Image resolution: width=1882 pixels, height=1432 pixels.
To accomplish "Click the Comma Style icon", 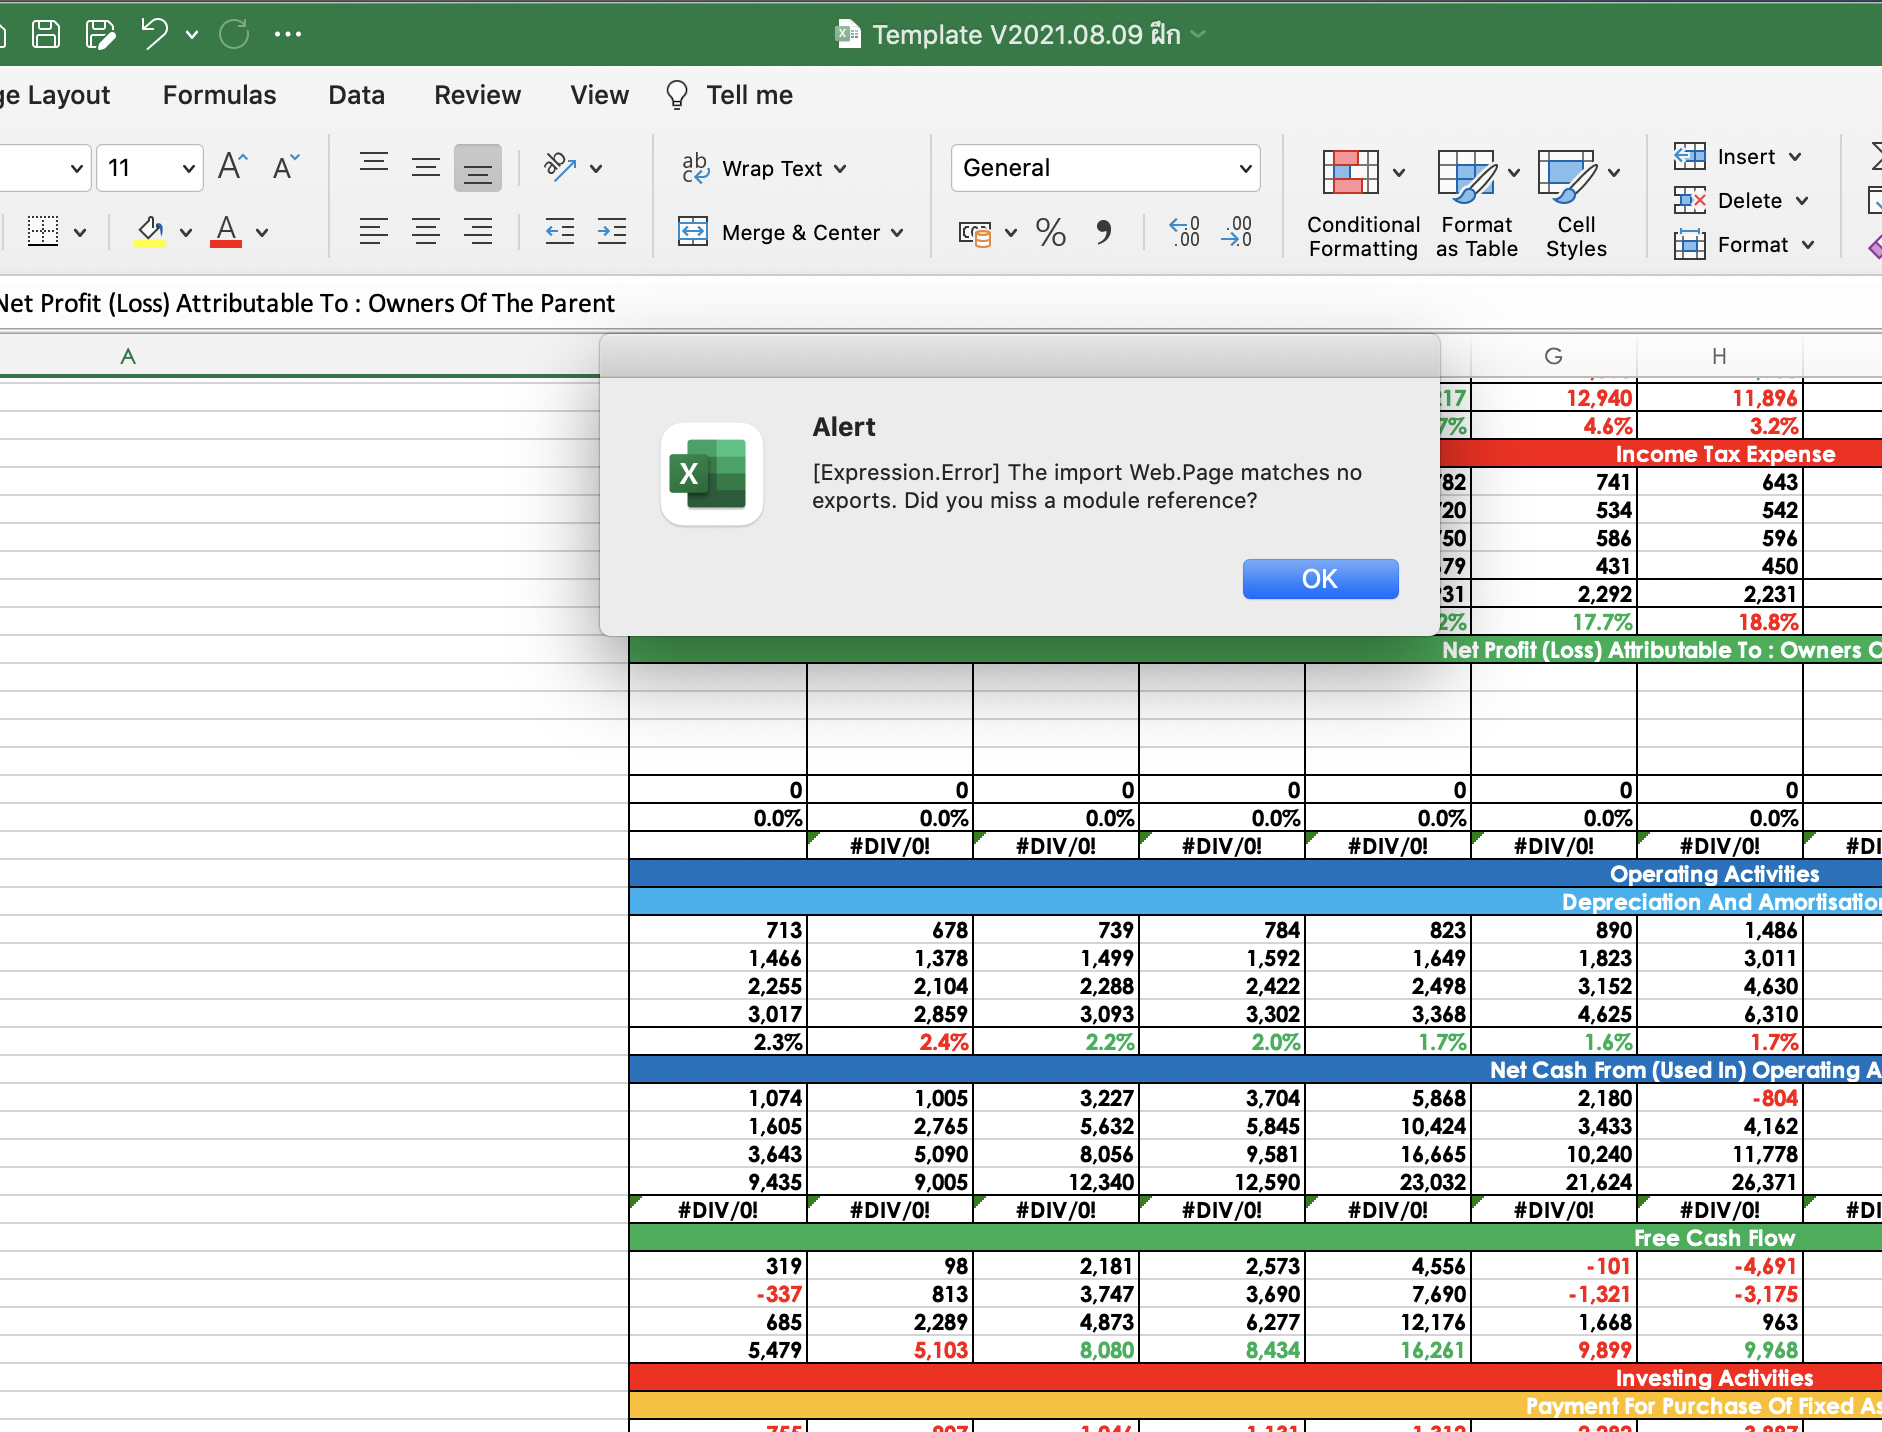I will click(1103, 233).
